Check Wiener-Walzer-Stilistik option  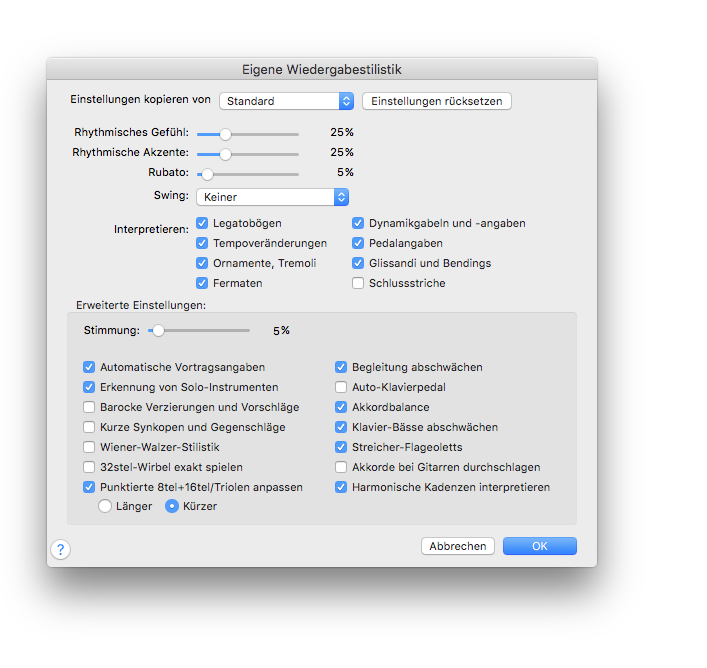tap(89, 447)
